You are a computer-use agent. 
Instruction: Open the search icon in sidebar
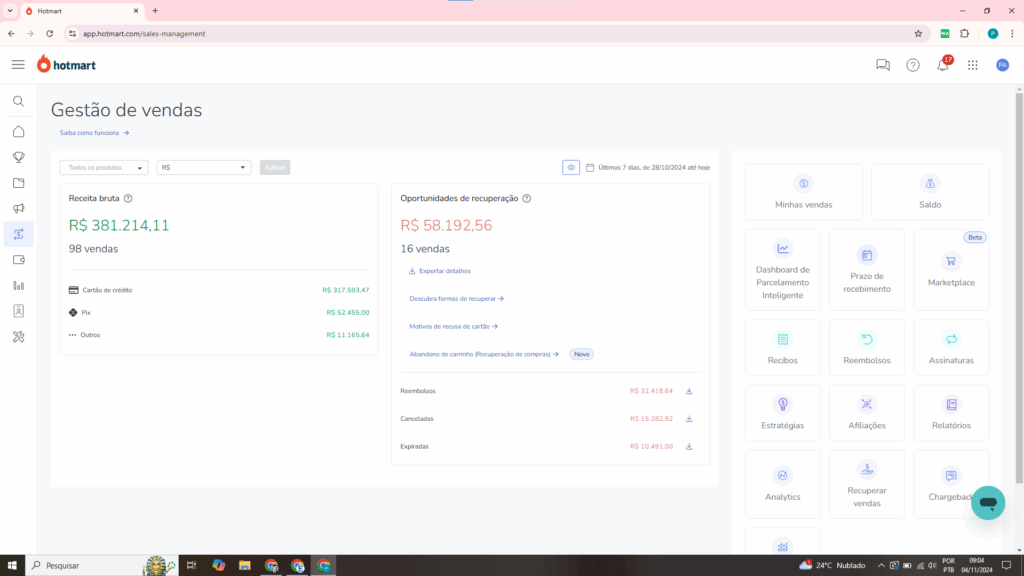coord(18,101)
